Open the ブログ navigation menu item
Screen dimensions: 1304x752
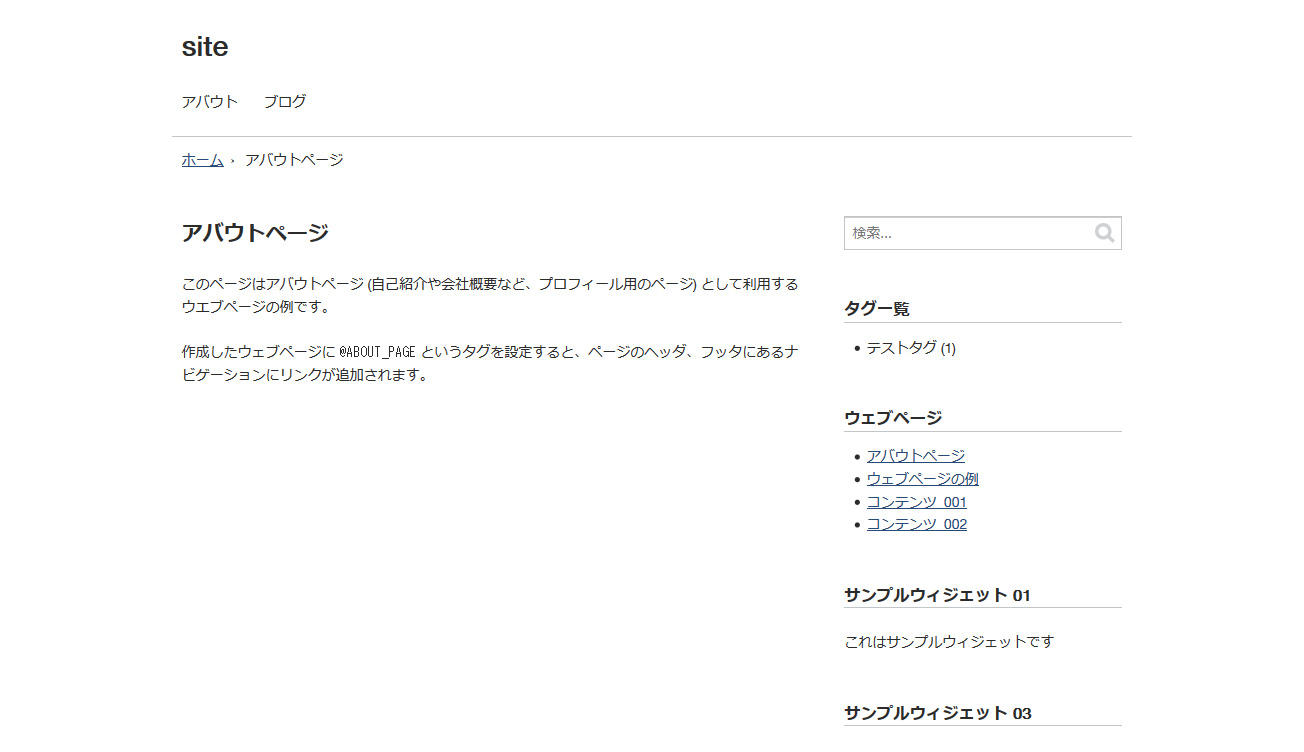tap(285, 101)
